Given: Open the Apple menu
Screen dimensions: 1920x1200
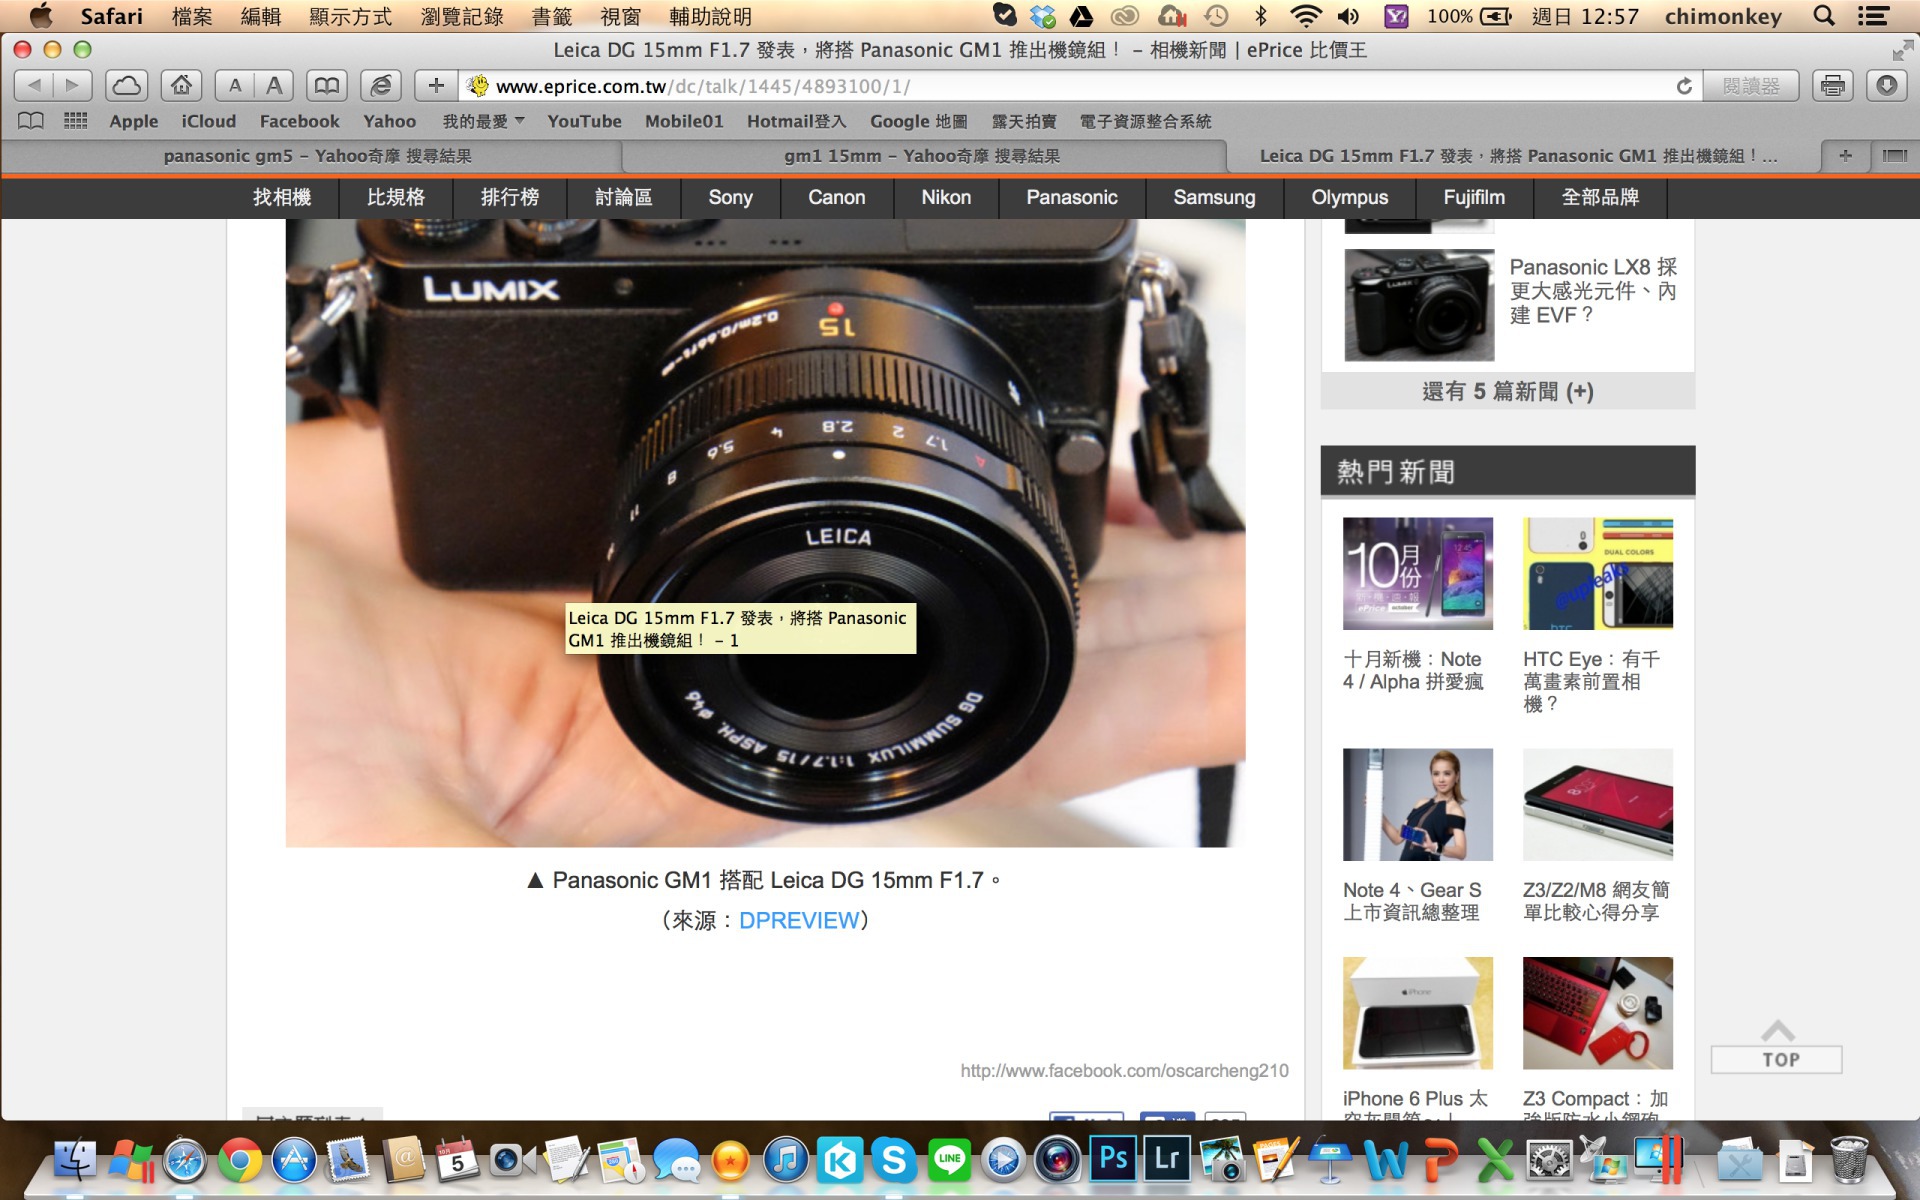Looking at the screenshot, I should (41, 16).
